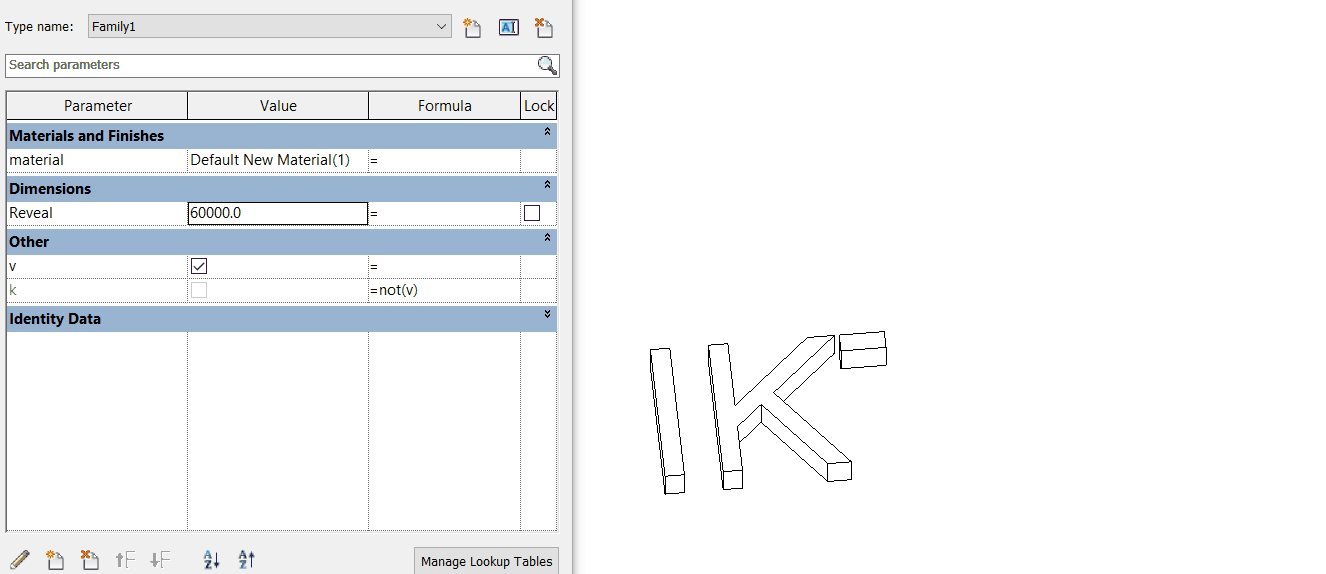The height and width of the screenshot is (574, 1326).
Task: Delete the current family type icon
Action: pos(544,28)
